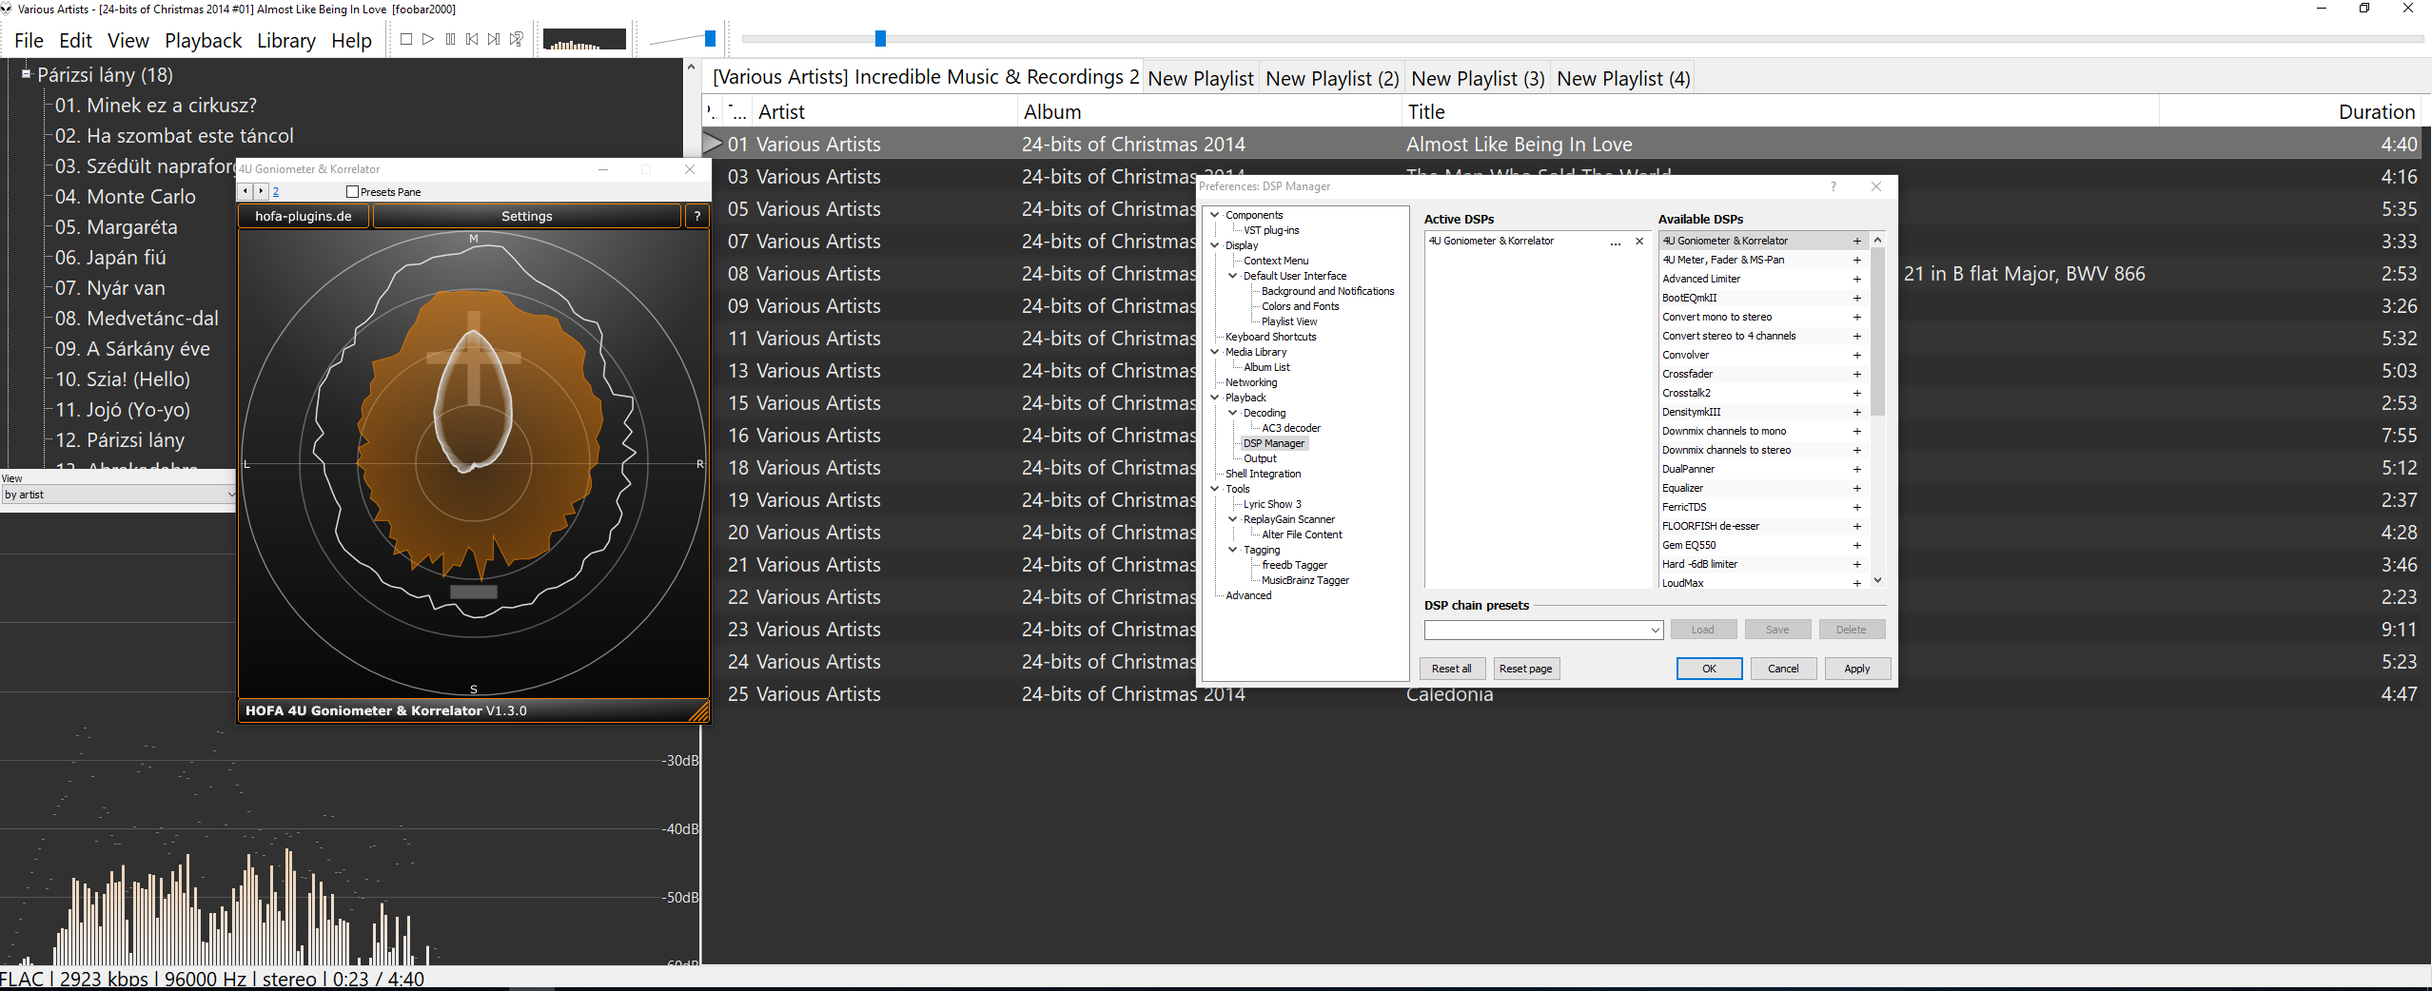The image size is (2432, 991).
Task: Open the Playback menu
Action: (x=203, y=41)
